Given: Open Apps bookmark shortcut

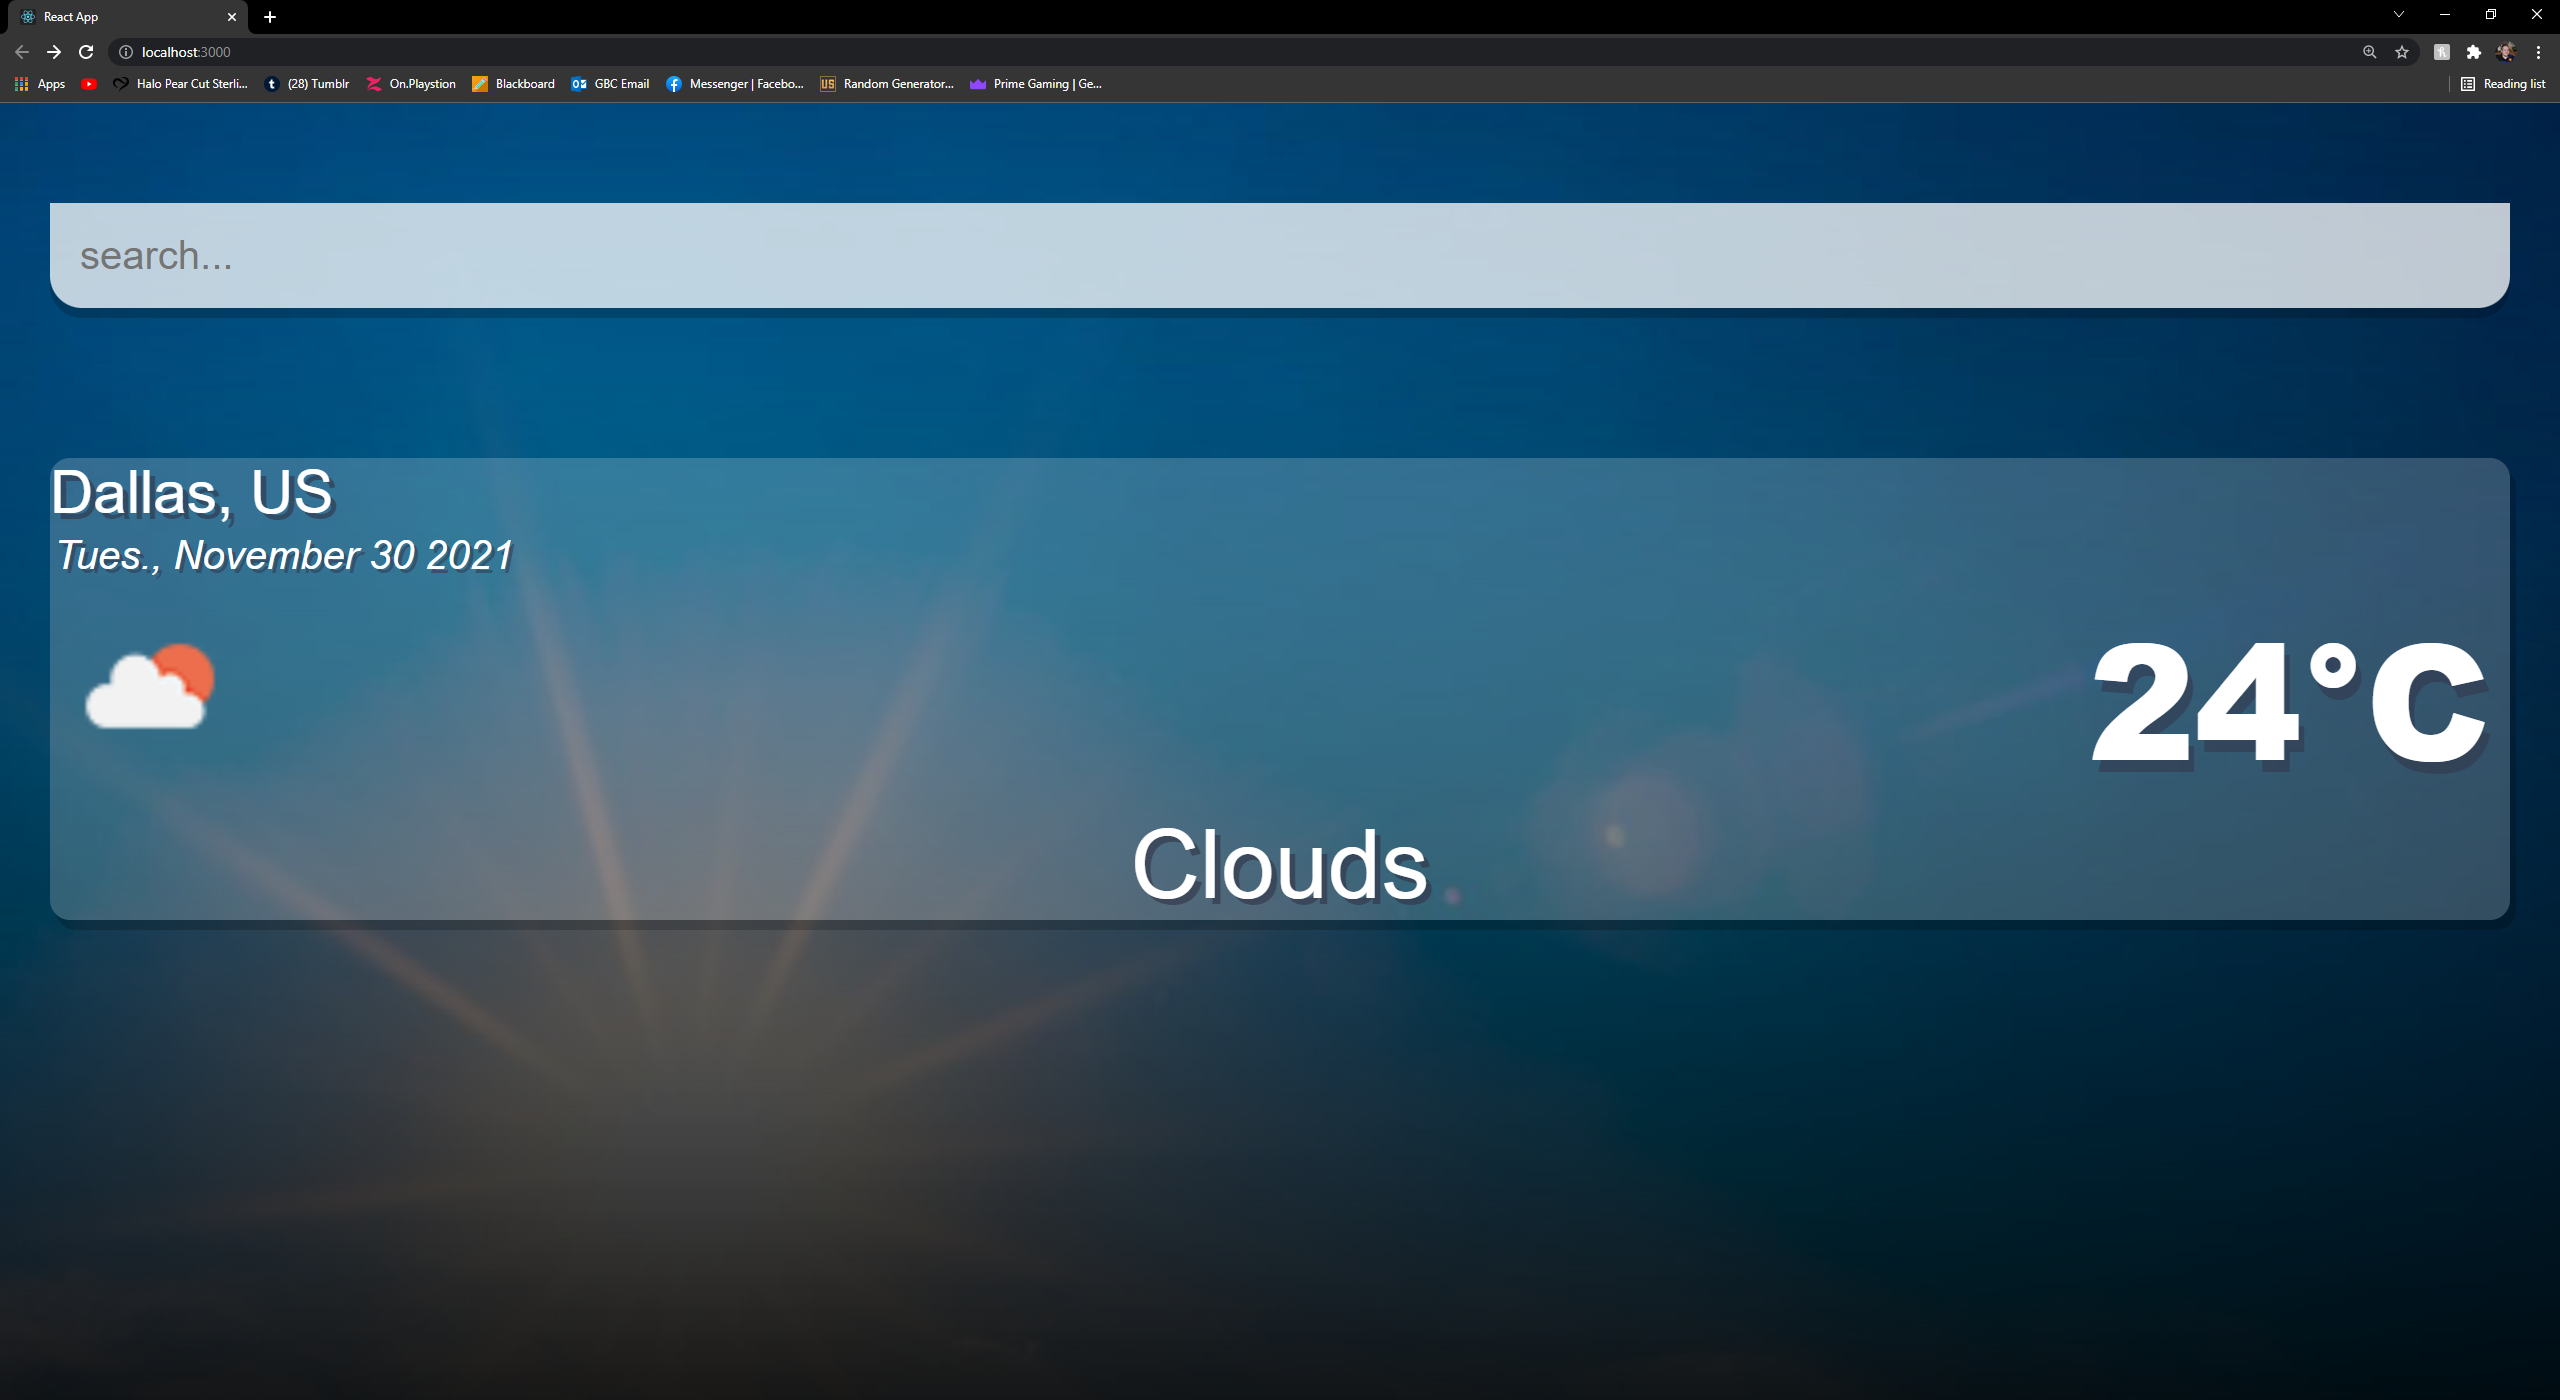Looking at the screenshot, I should [40, 84].
